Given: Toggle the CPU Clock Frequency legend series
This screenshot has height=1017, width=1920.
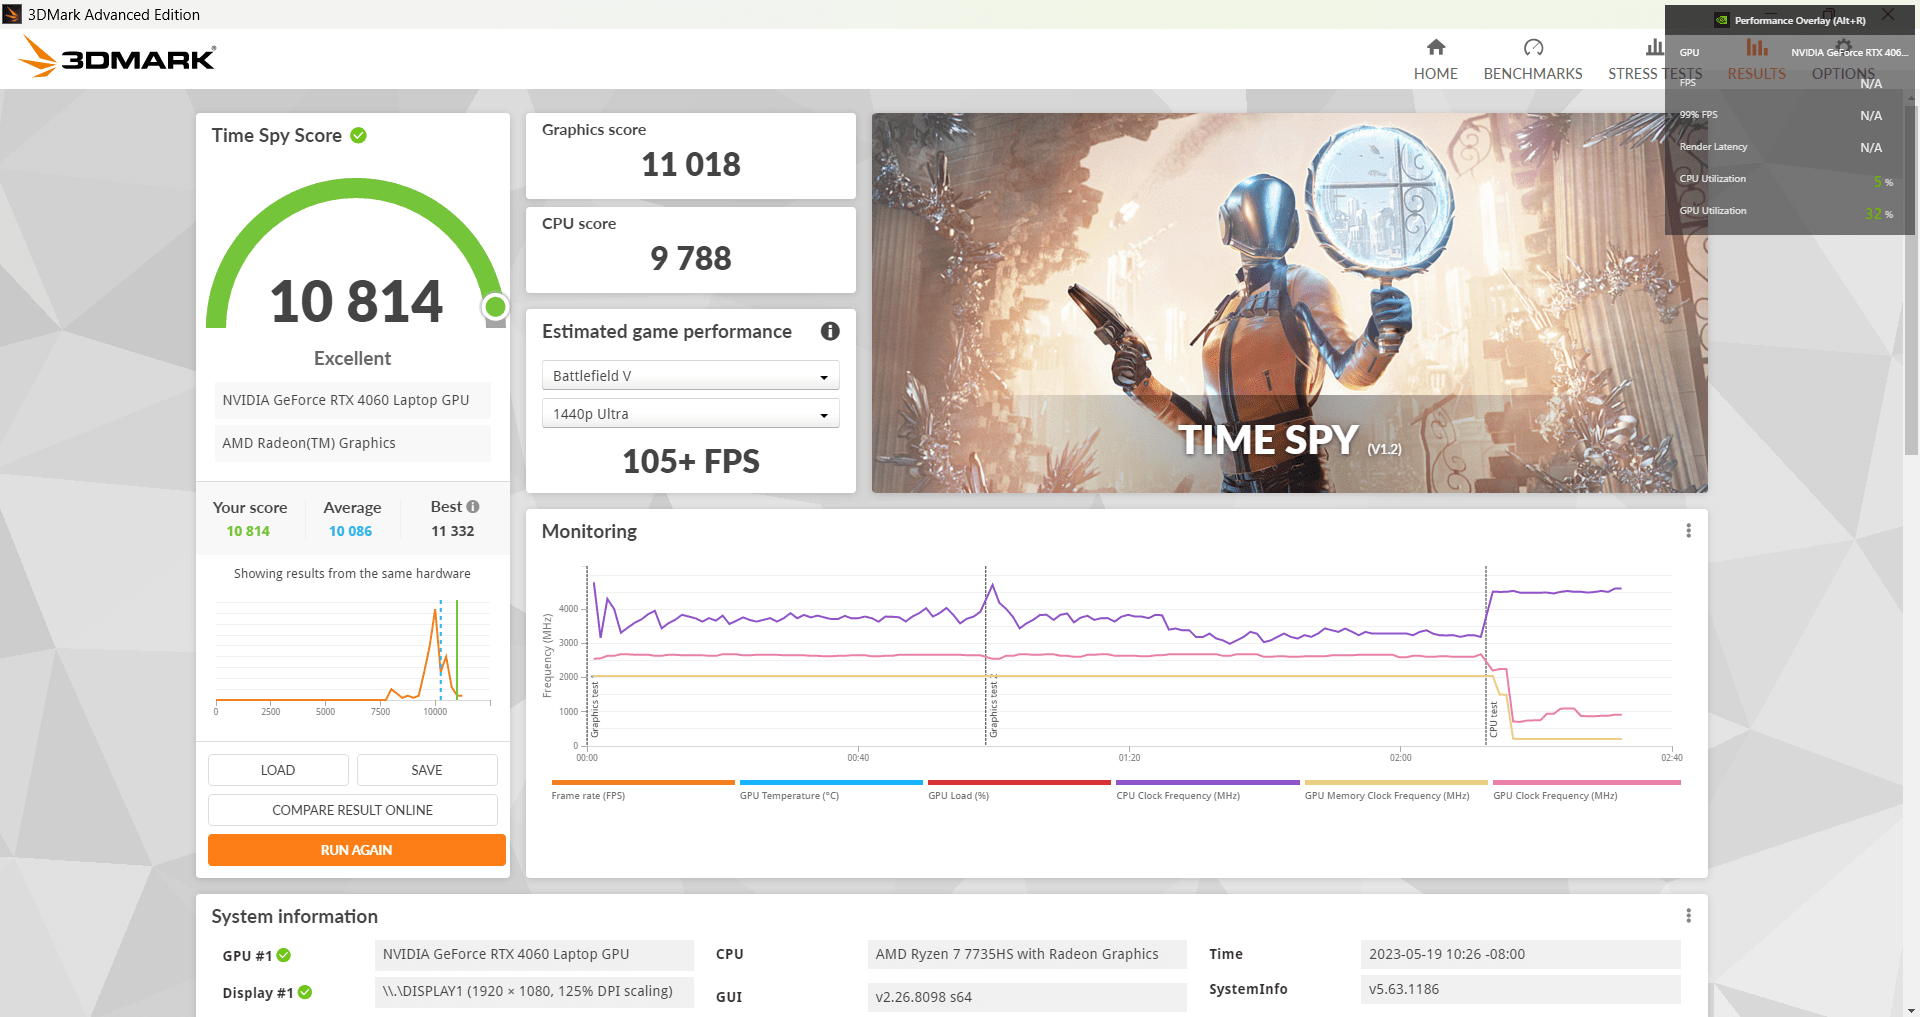Looking at the screenshot, I should 1177,796.
